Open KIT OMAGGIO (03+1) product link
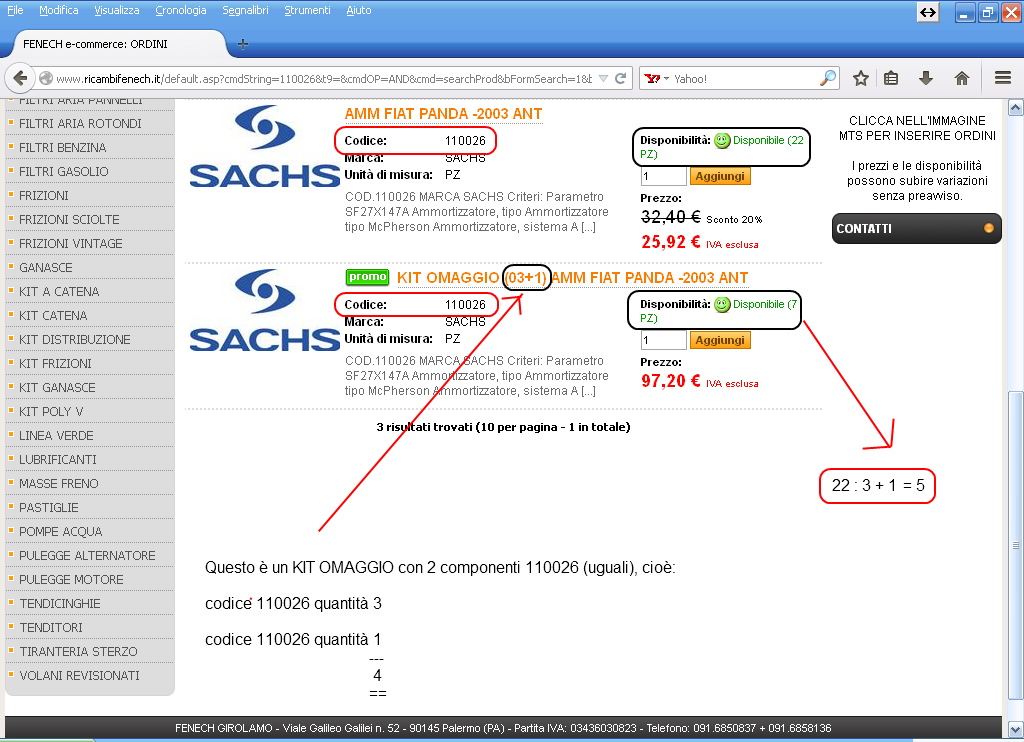 coord(572,278)
